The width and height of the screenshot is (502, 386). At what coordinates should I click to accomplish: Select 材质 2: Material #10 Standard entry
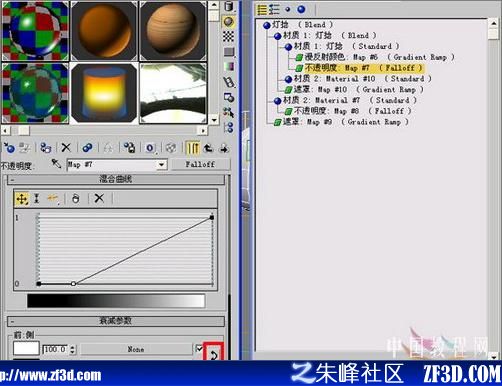coord(358,79)
